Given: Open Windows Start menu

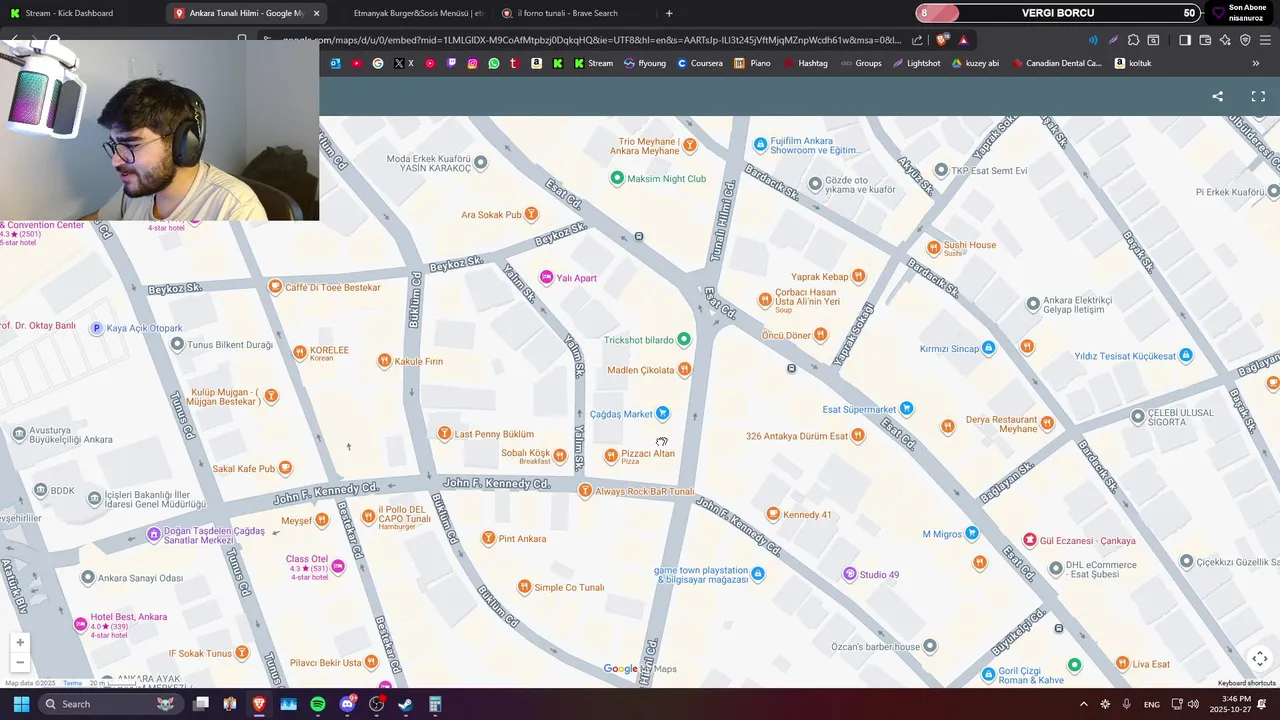Looking at the screenshot, I should coord(21,704).
